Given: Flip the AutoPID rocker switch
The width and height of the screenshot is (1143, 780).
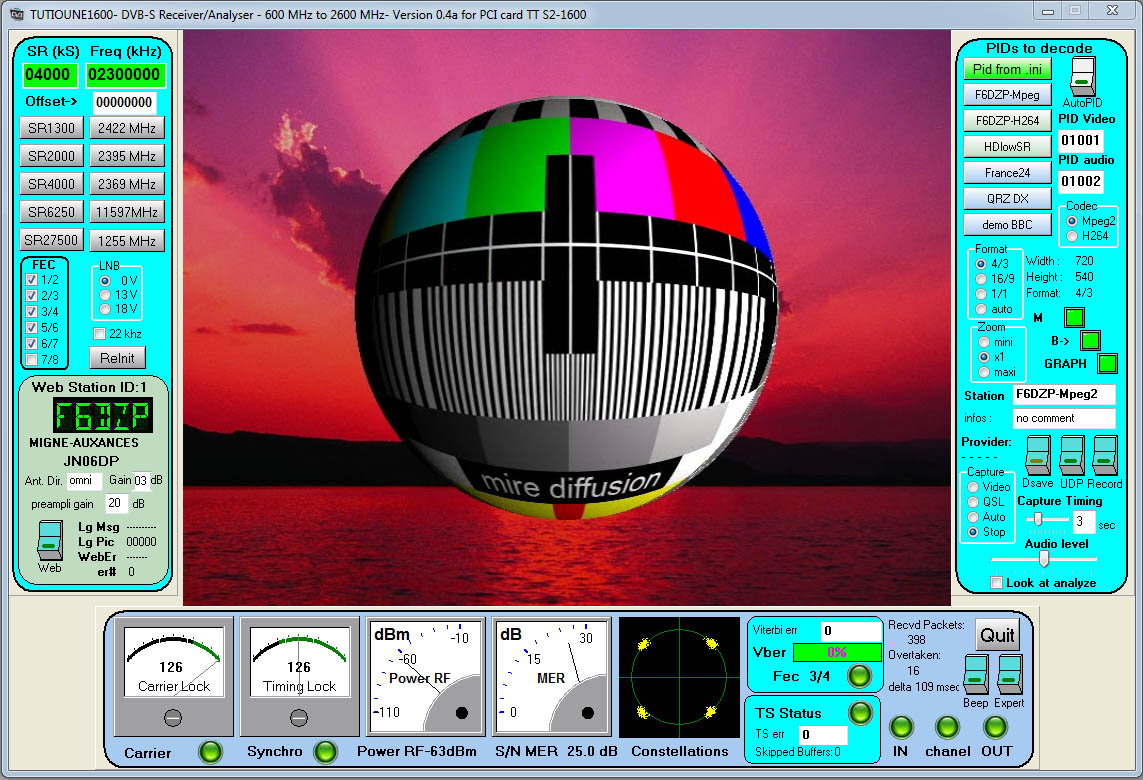Looking at the screenshot, I should tap(1082, 76).
